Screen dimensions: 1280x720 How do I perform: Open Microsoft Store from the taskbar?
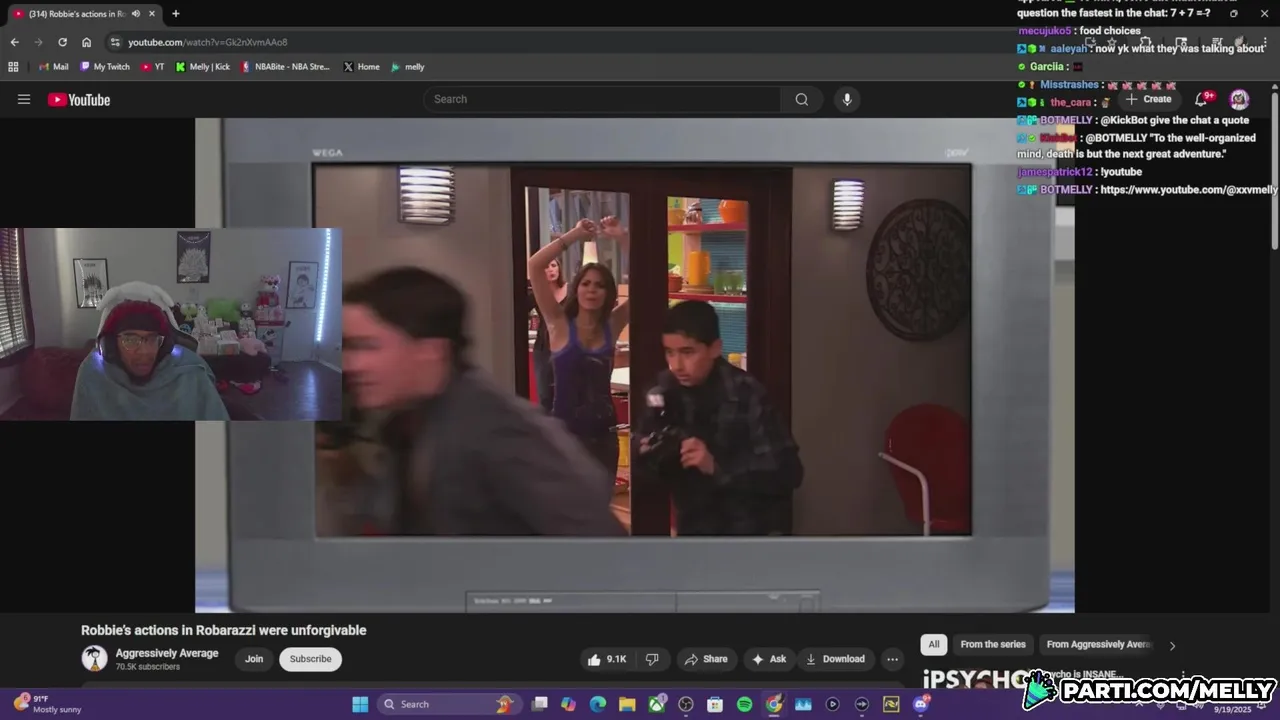[715, 704]
